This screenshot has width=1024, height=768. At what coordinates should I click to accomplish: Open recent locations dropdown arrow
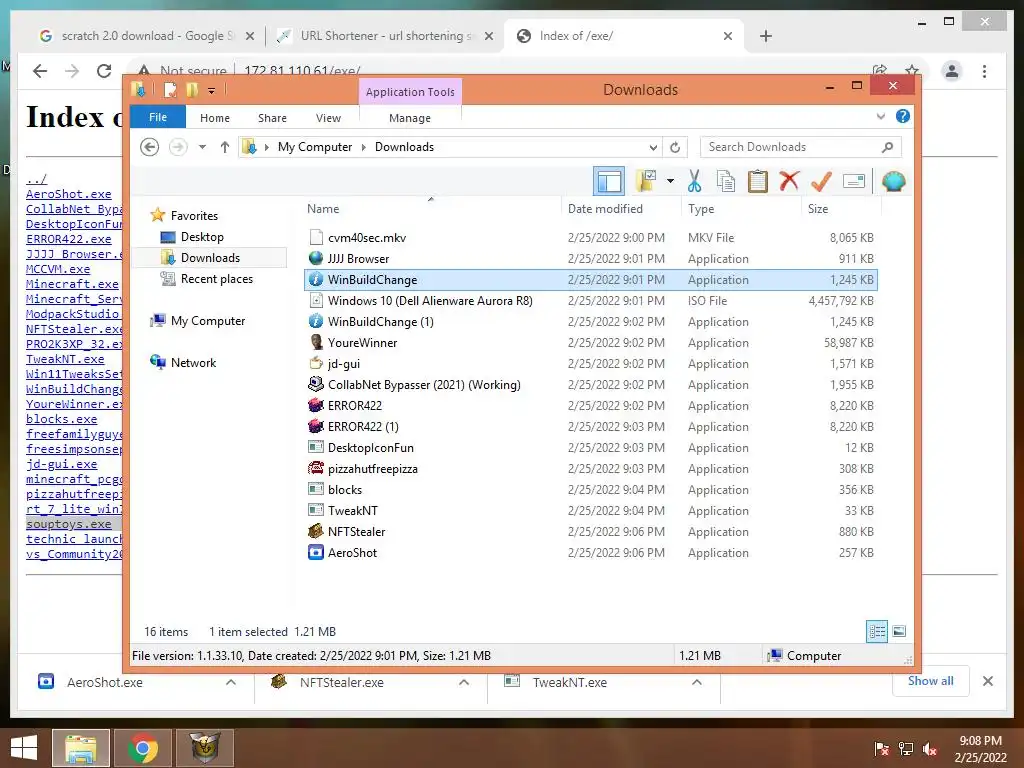point(202,147)
